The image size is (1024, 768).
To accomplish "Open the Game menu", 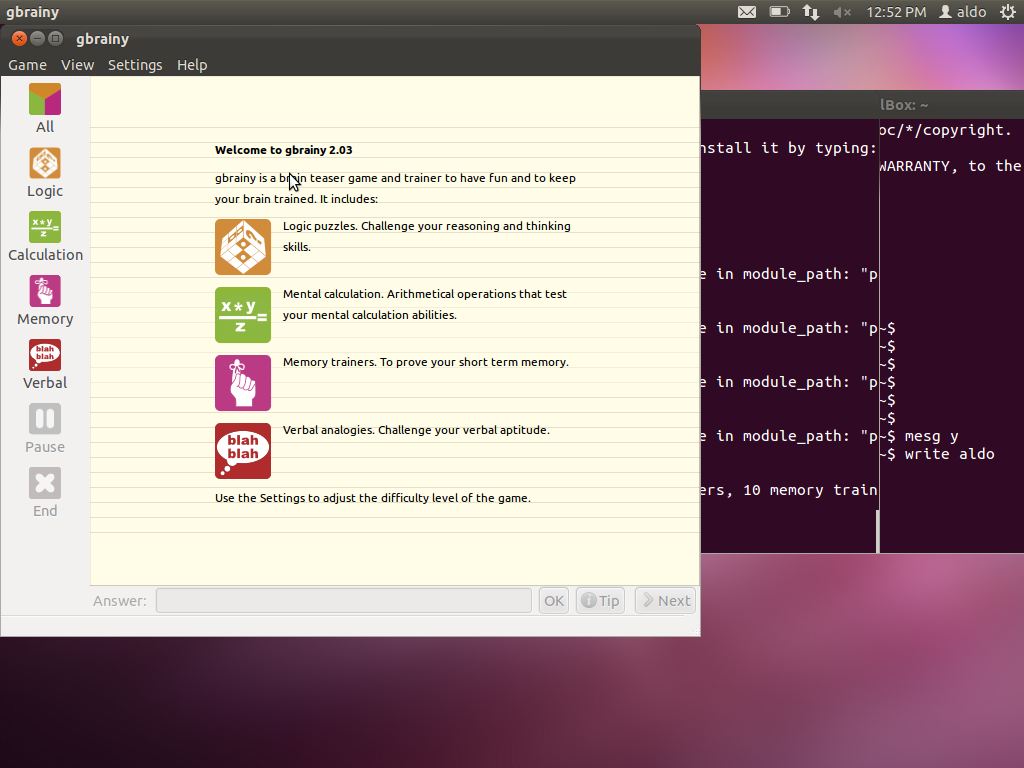I will pyautogui.click(x=26, y=64).
